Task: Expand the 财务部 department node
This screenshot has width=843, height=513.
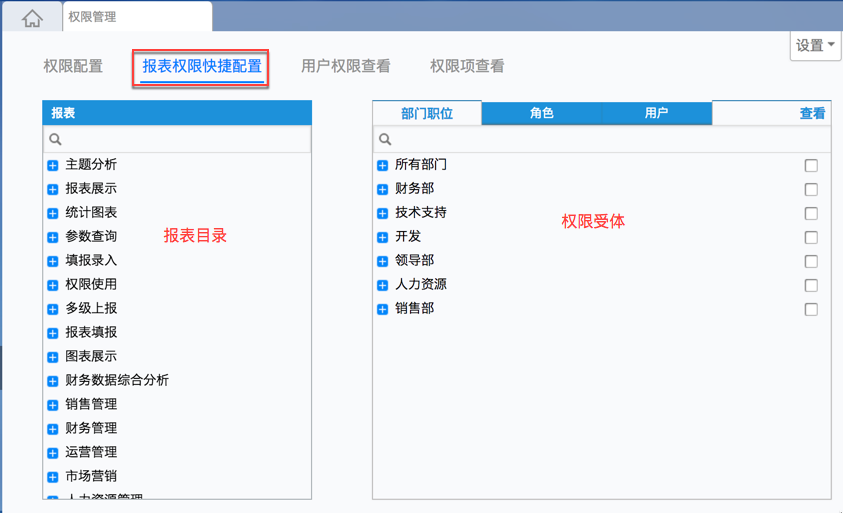Action: (x=382, y=189)
